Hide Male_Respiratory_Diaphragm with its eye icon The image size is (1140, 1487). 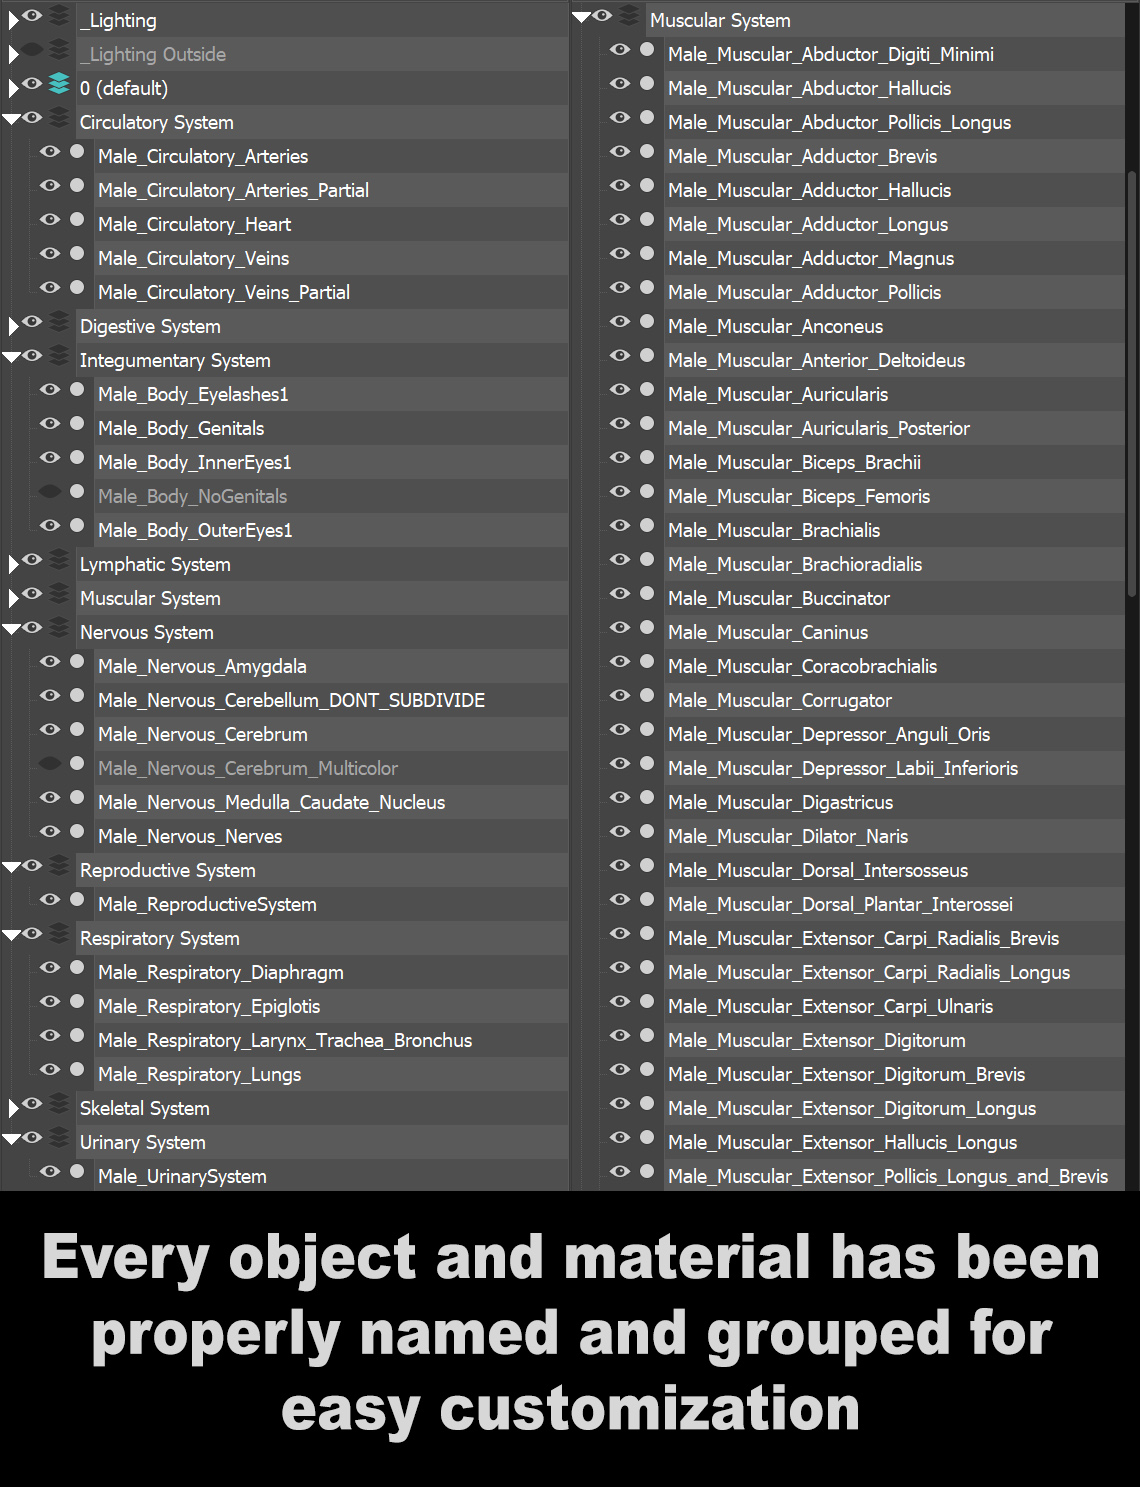pyautogui.click(x=50, y=968)
